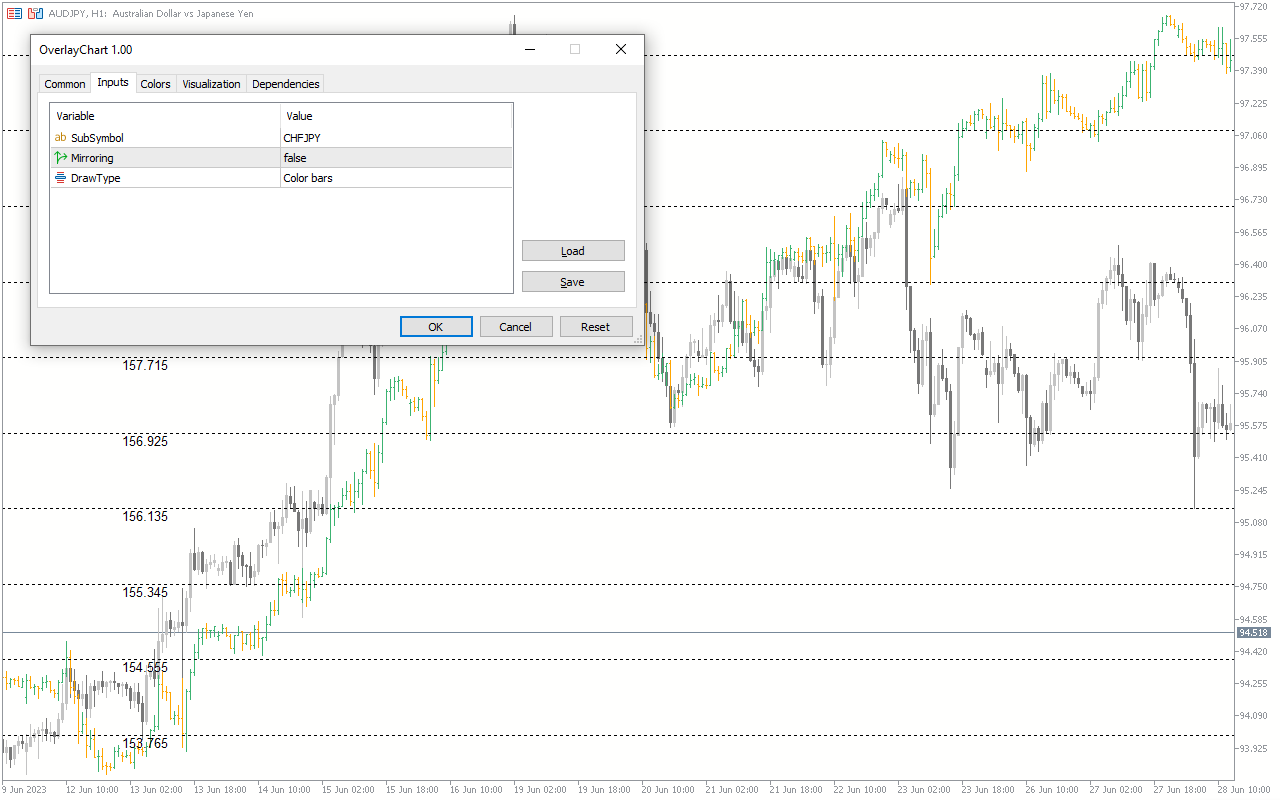This screenshot has height=800, width=1280.
Task: Select the SubSymbol variable row
Action: (282, 138)
